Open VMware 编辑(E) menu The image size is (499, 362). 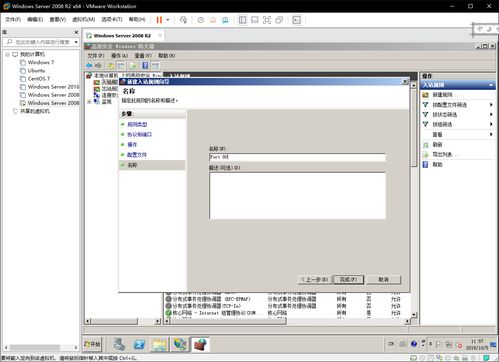tap(35, 20)
